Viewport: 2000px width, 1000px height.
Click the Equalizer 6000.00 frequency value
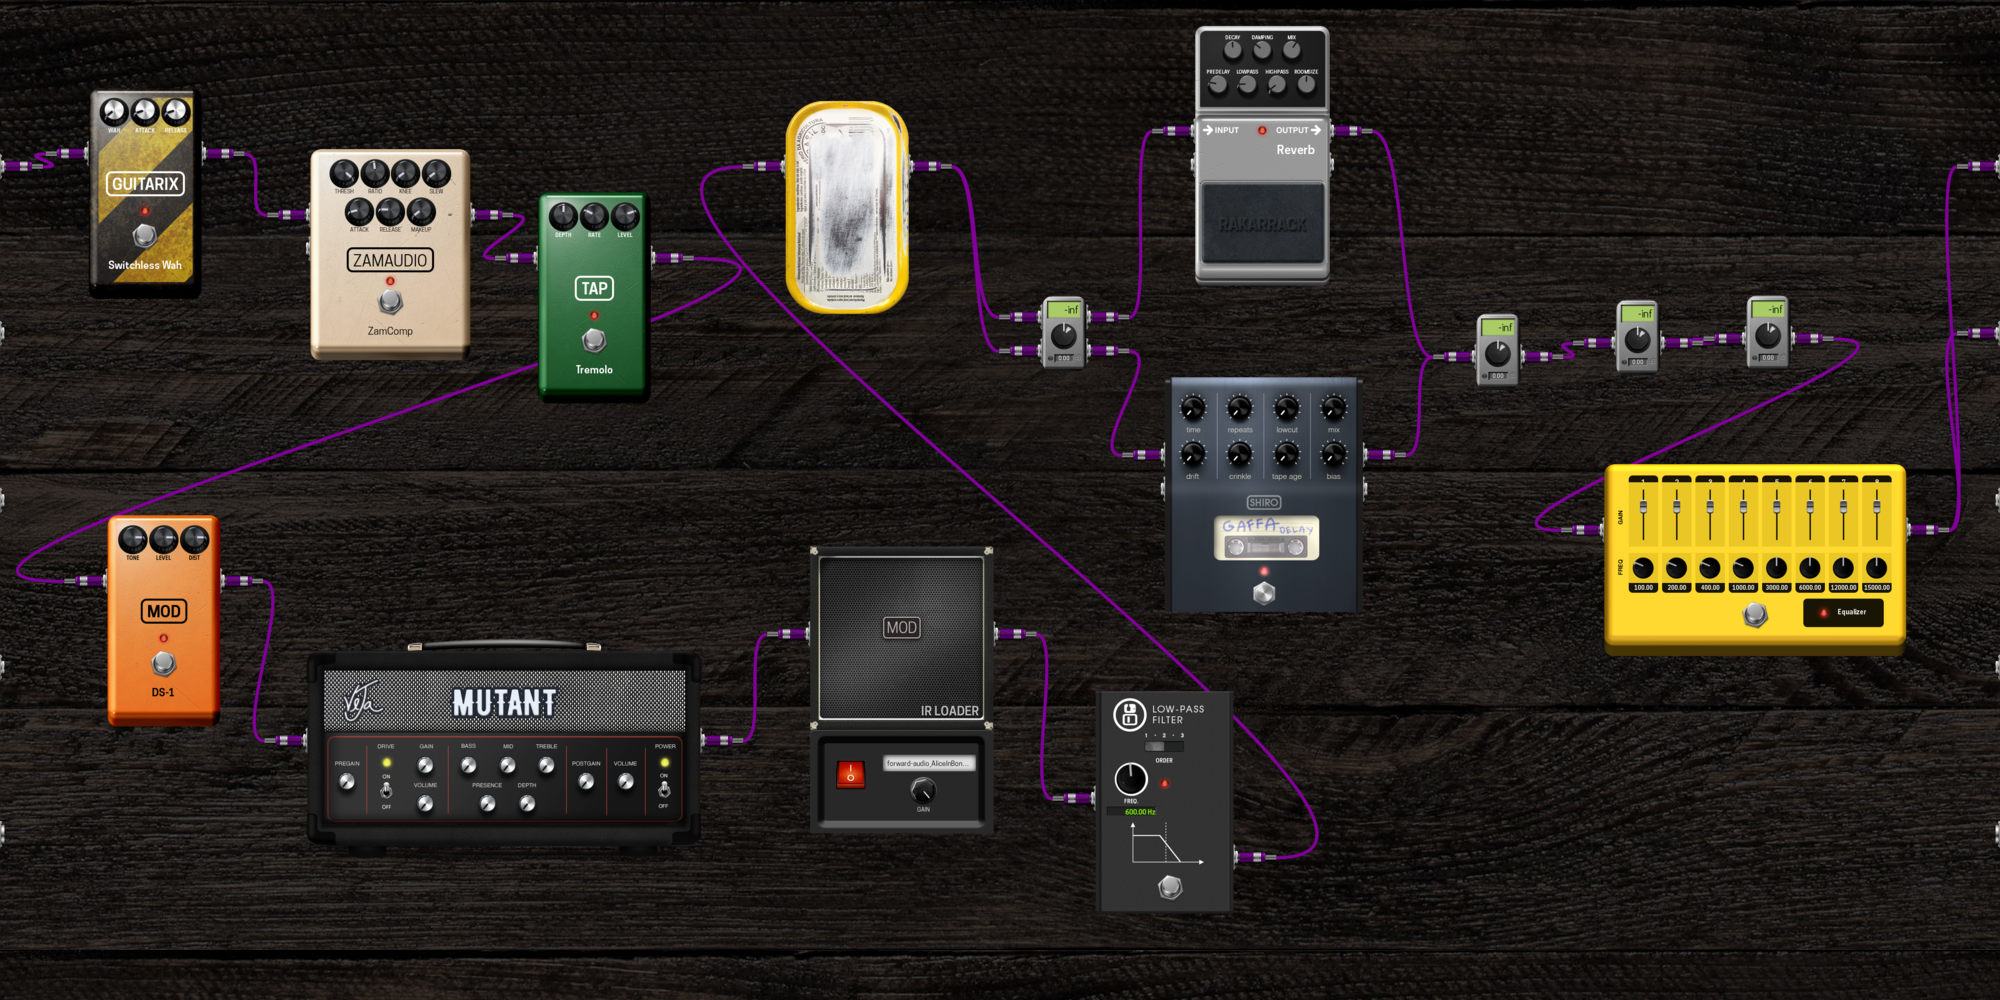(1810, 588)
